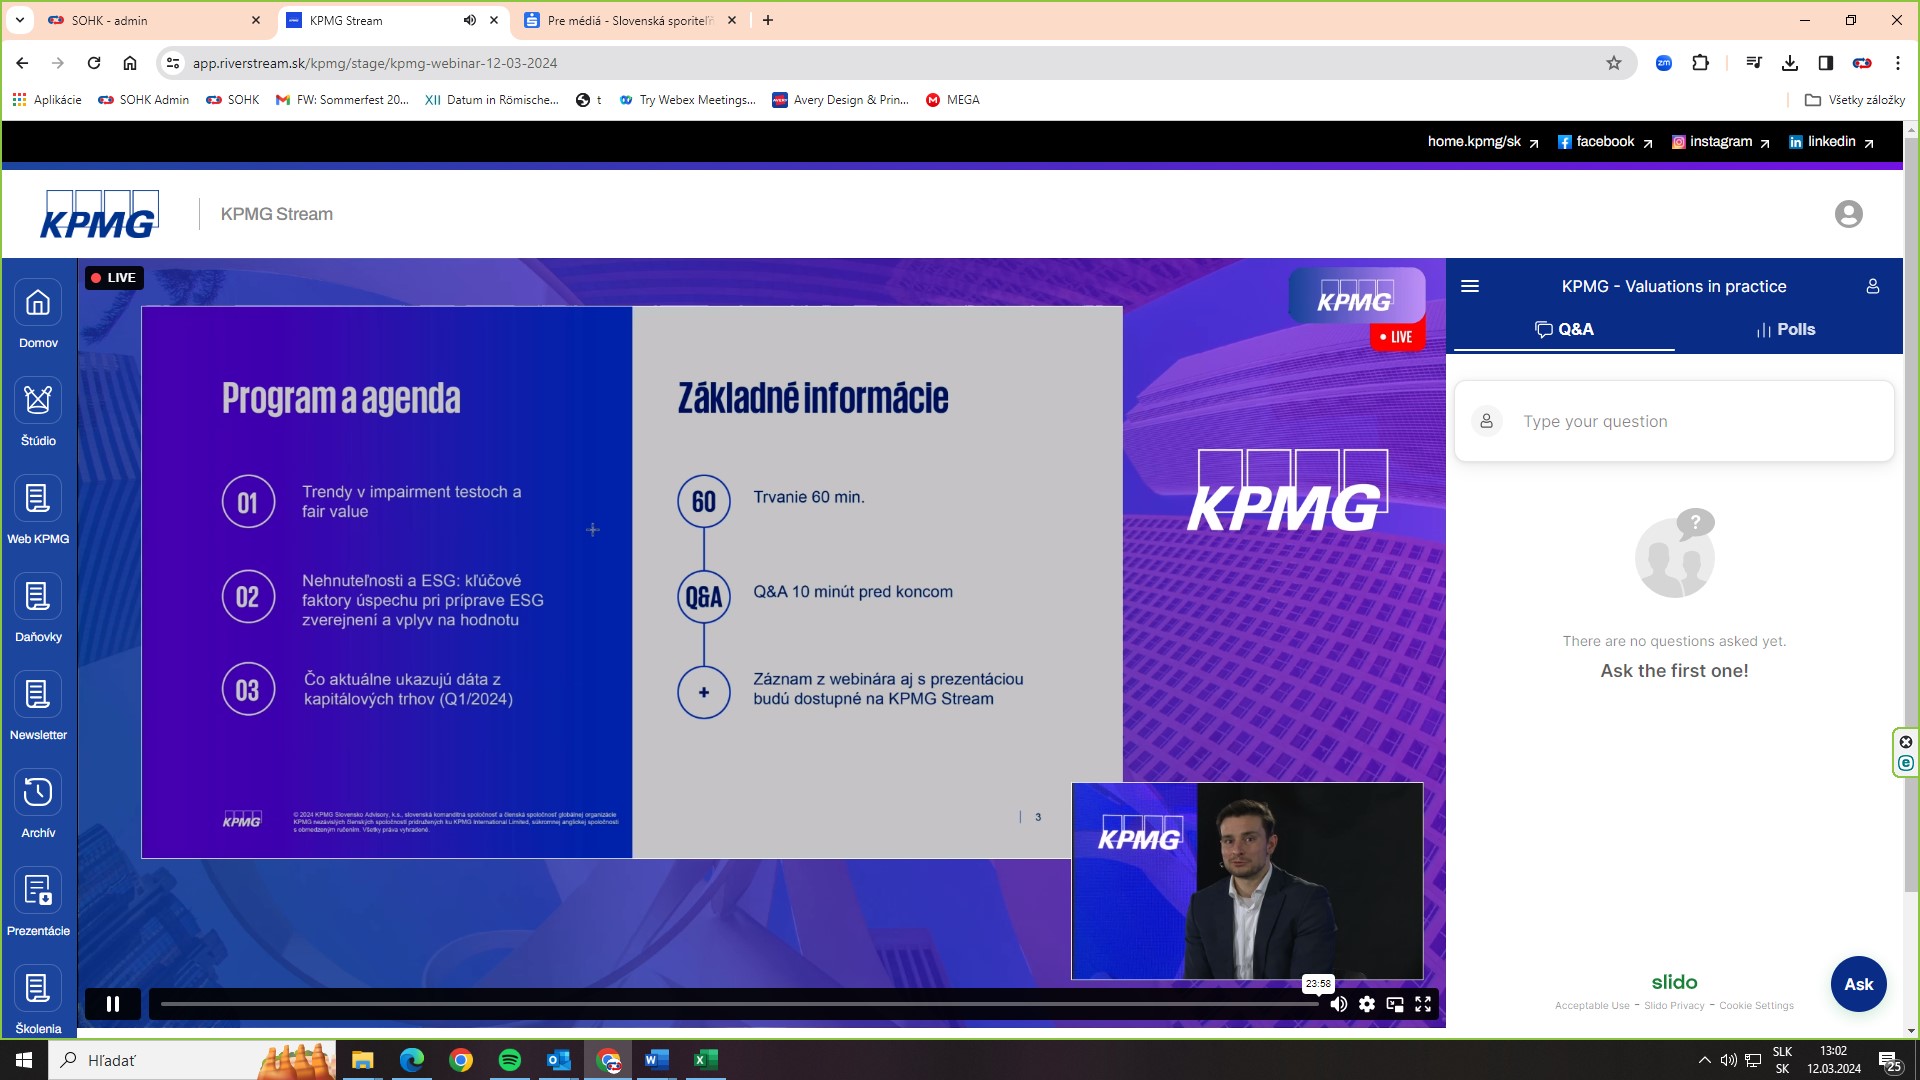
Task: Open Avery Design & Print bookmark
Action: tap(841, 100)
